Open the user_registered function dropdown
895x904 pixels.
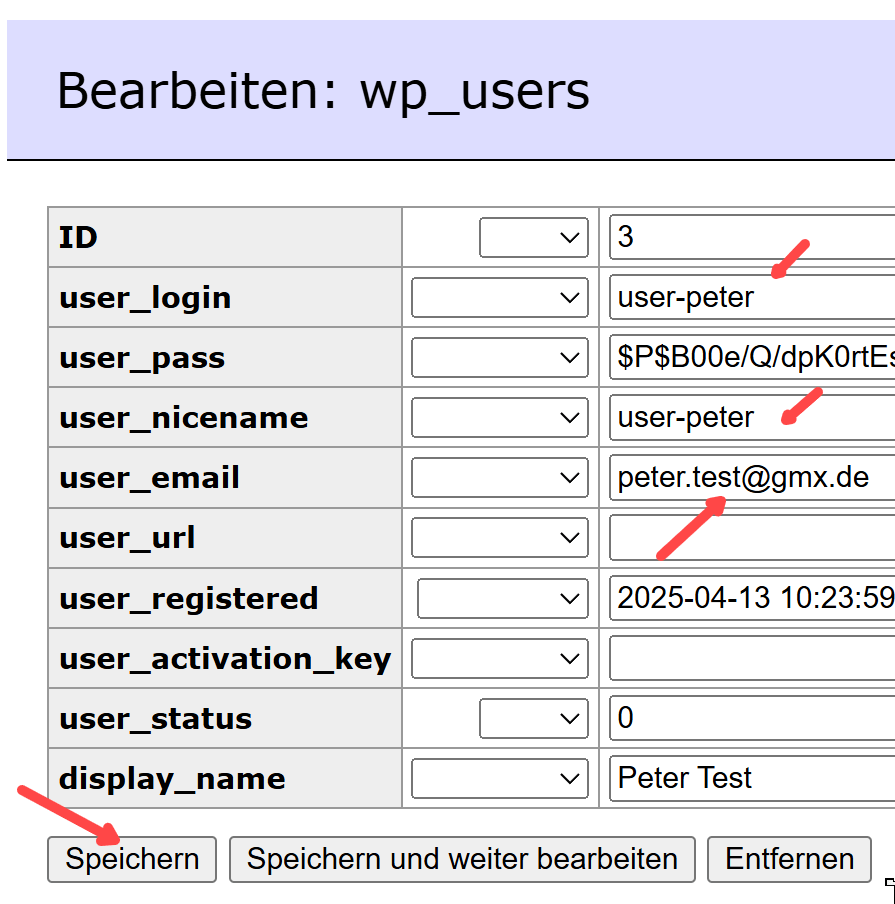[x=502, y=599]
